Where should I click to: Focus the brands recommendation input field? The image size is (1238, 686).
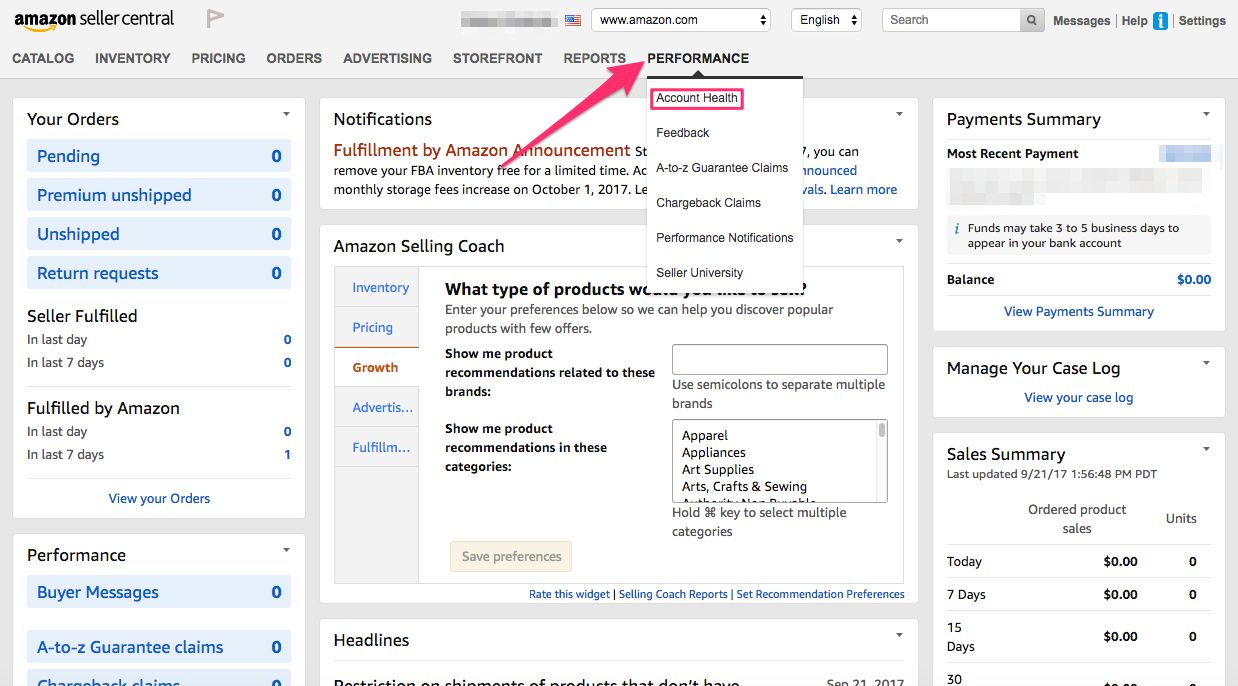pyautogui.click(x=780, y=359)
